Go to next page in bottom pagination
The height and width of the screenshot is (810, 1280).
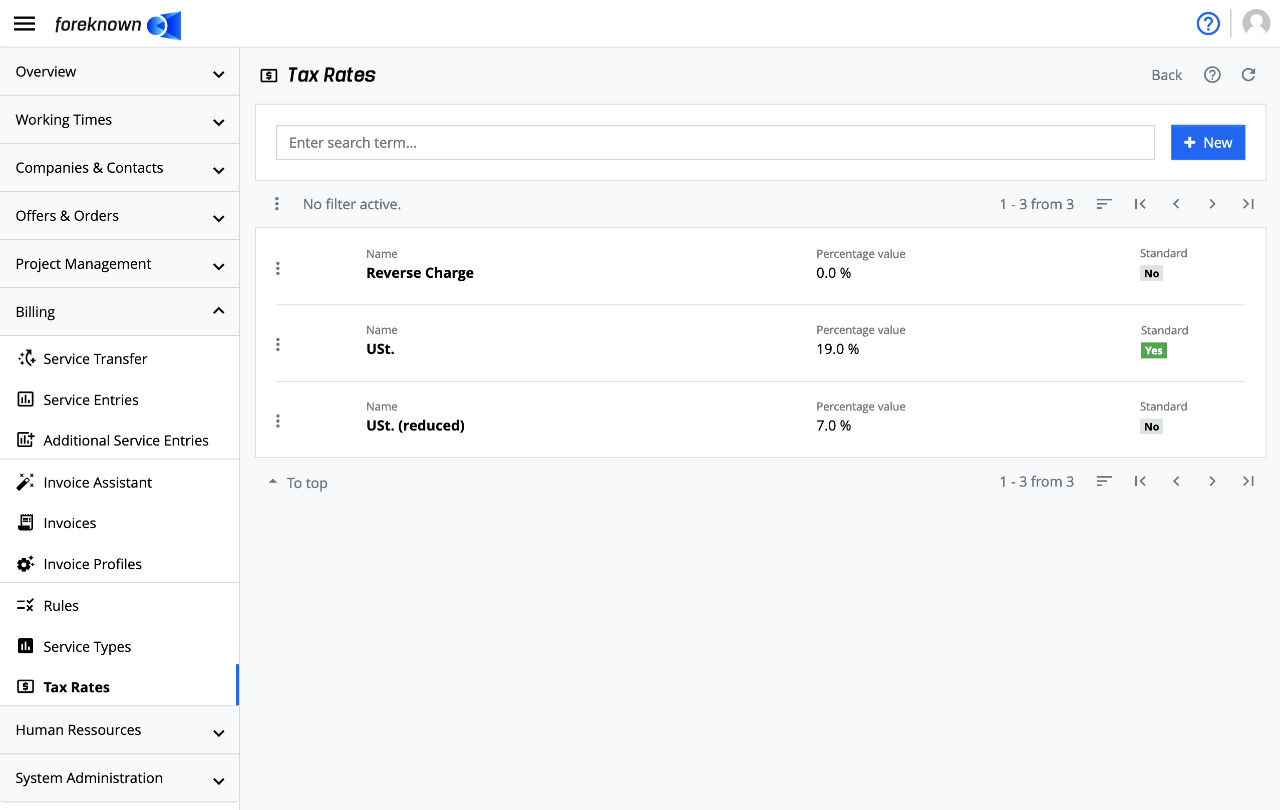[1212, 481]
